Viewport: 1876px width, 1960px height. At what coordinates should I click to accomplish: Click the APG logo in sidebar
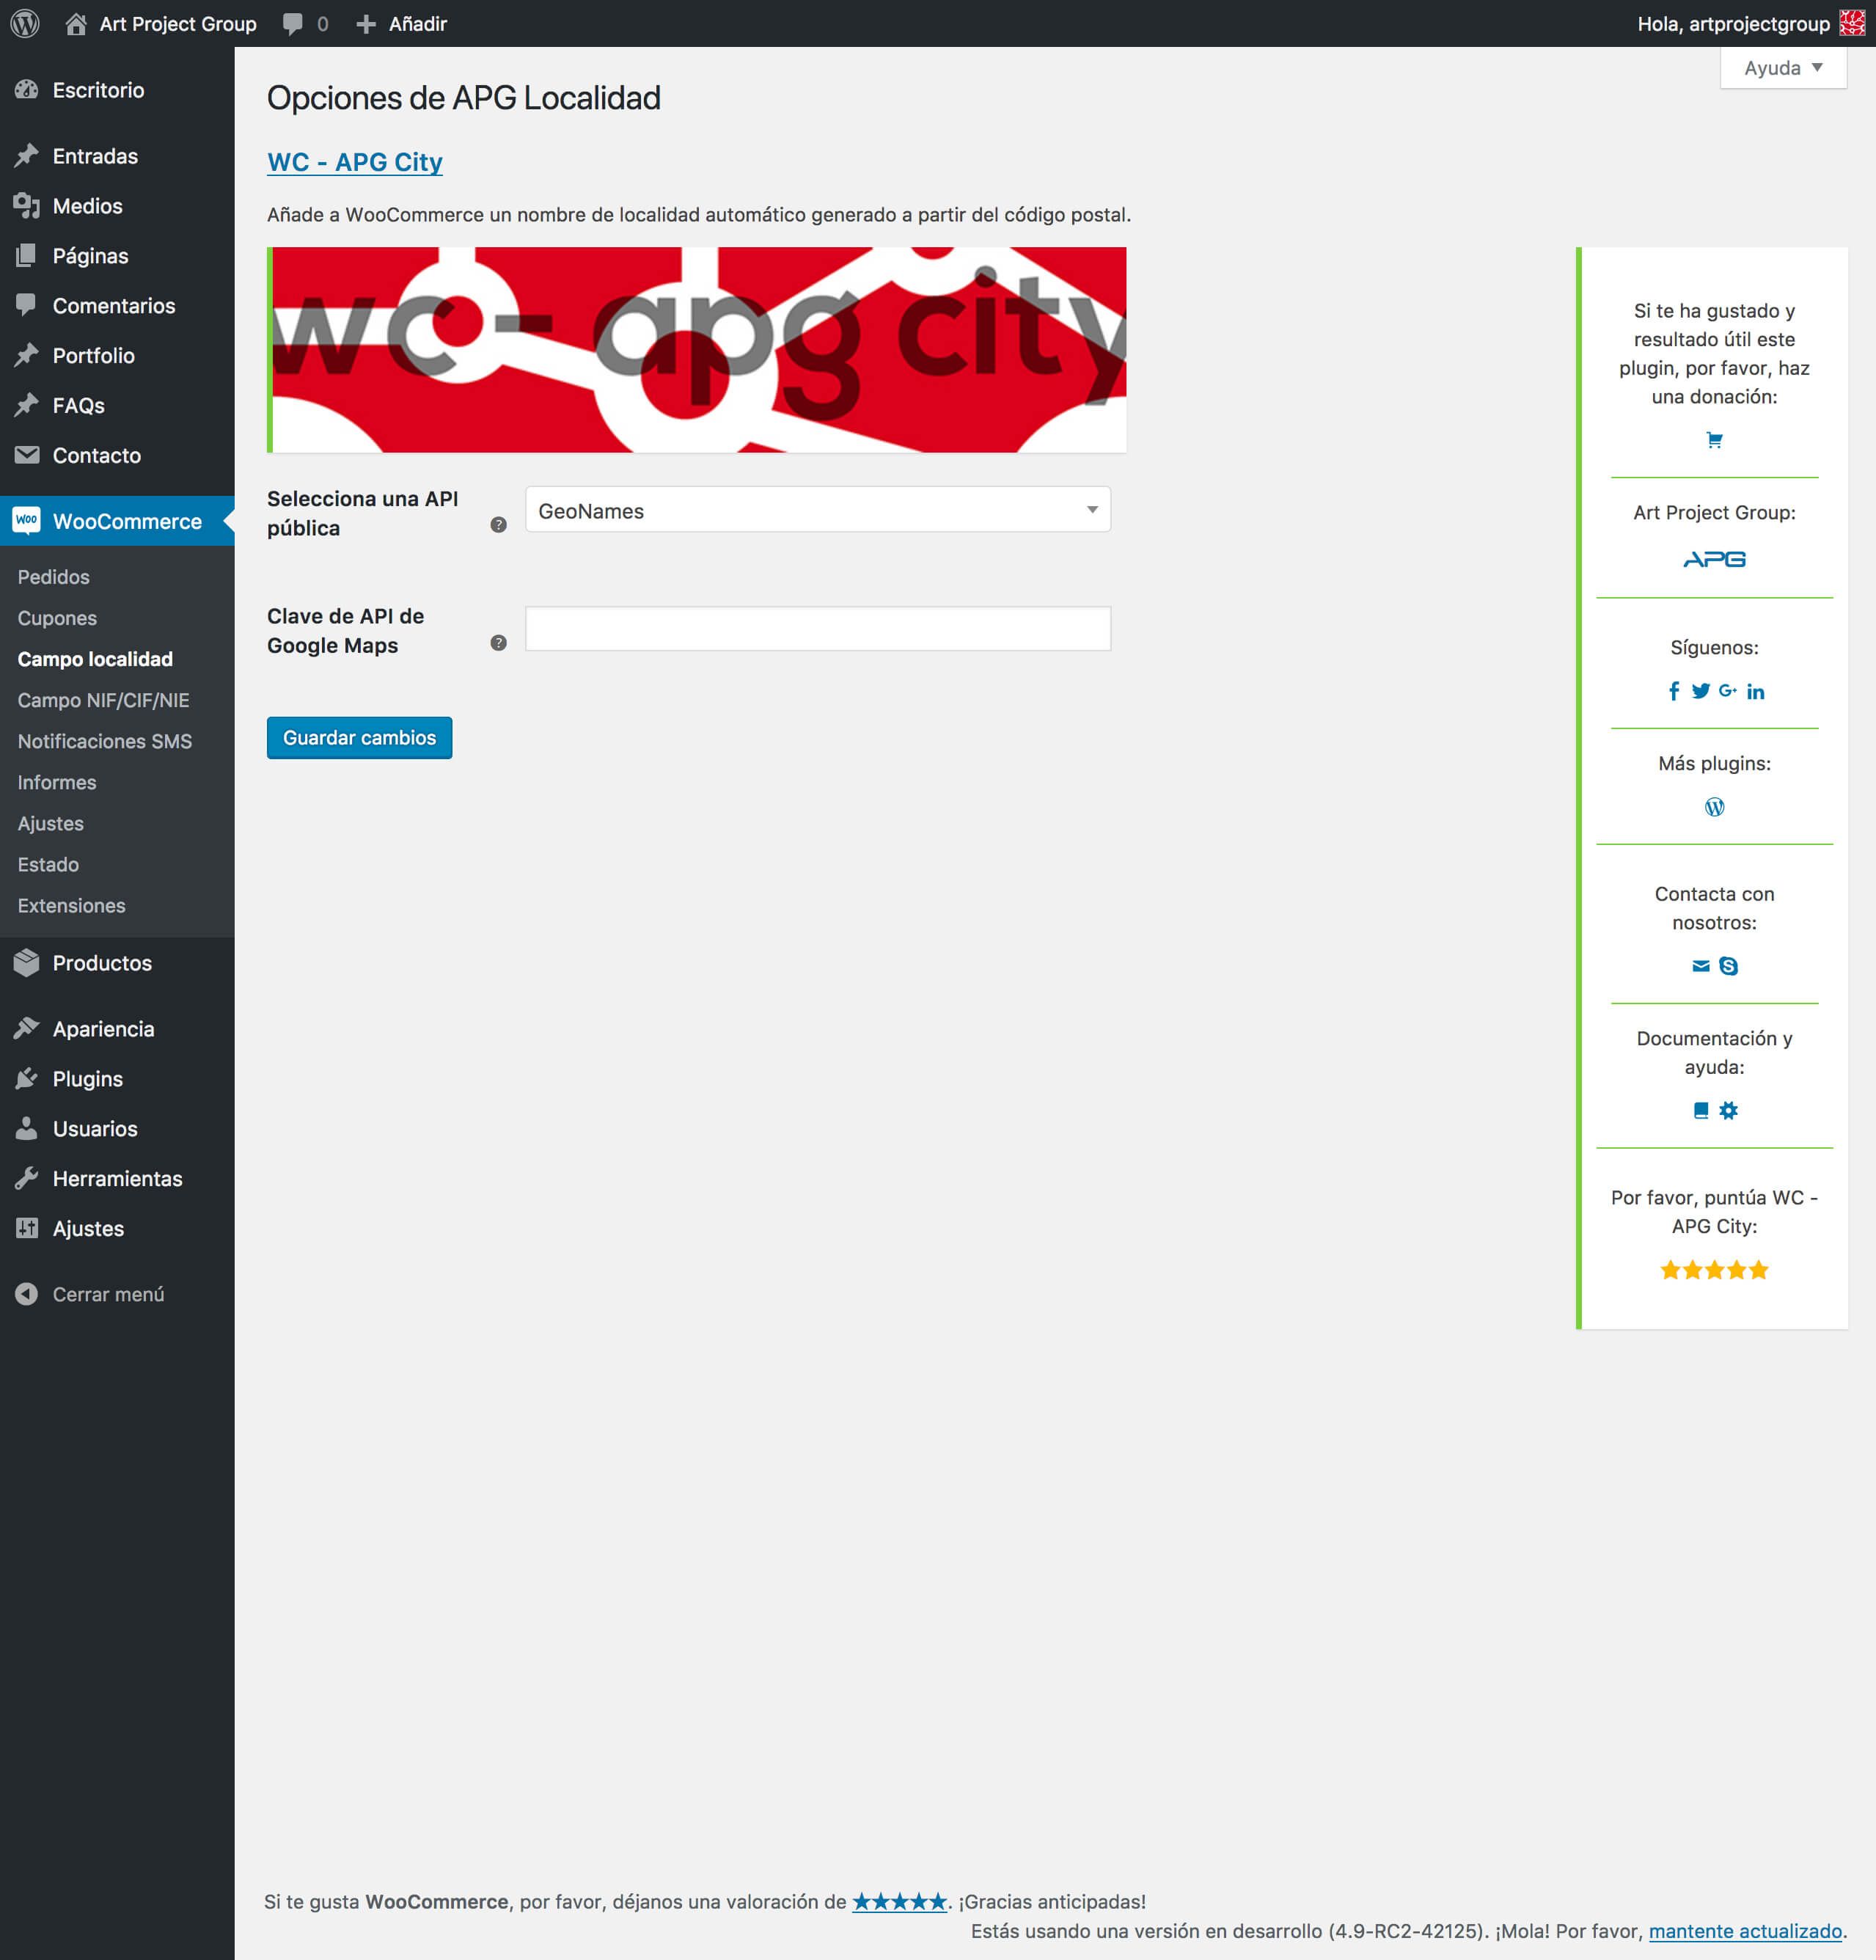tap(1714, 559)
